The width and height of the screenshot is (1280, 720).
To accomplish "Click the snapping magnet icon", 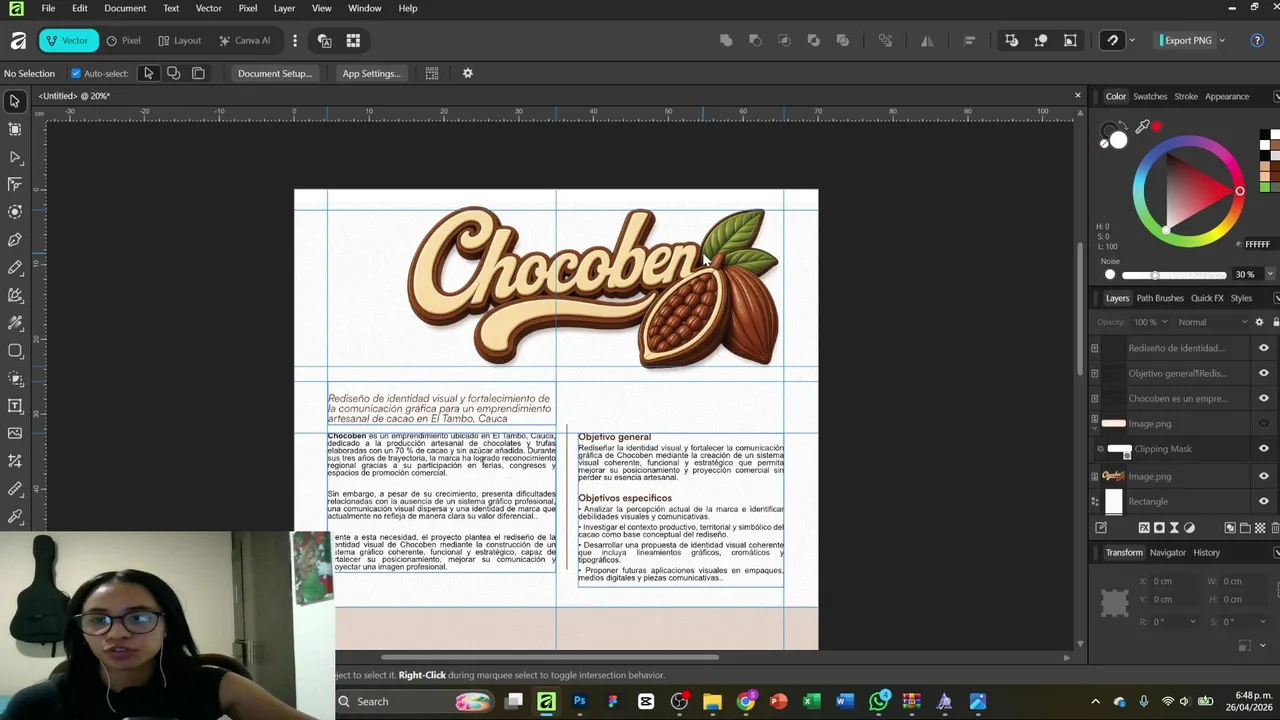I will [1113, 40].
